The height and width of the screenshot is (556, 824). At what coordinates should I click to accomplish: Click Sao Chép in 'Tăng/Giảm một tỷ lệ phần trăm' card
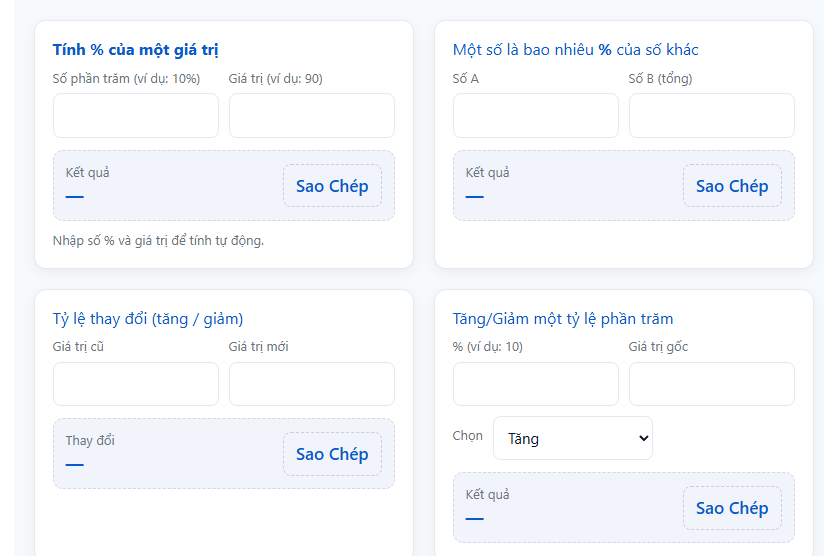(x=732, y=508)
